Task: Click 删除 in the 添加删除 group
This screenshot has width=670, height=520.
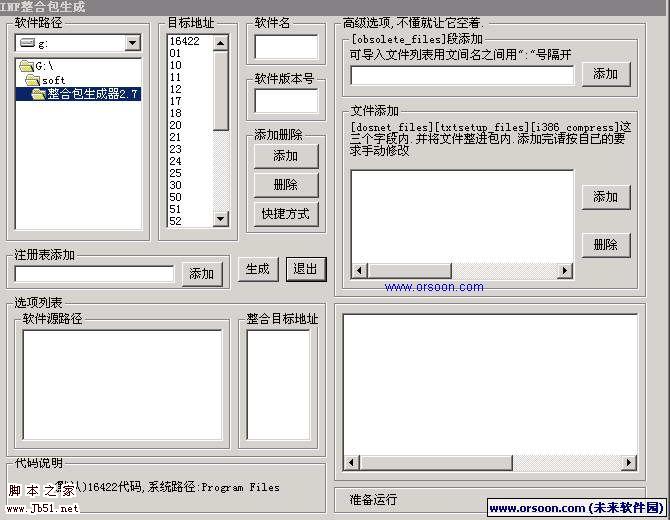Action: [x=286, y=185]
